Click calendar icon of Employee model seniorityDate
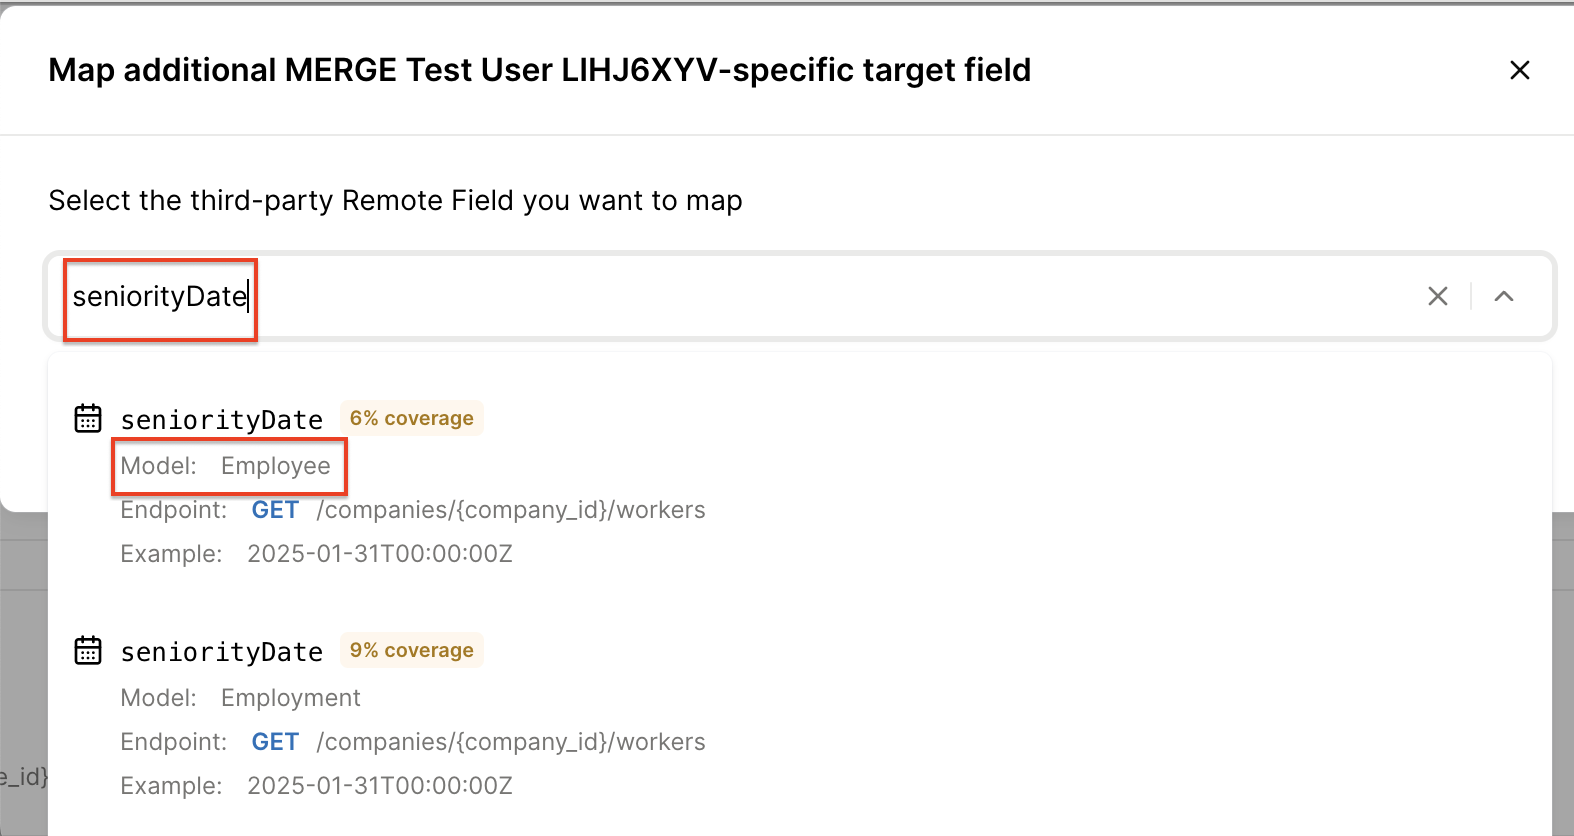Screen dimensions: 1574x836 88,419
